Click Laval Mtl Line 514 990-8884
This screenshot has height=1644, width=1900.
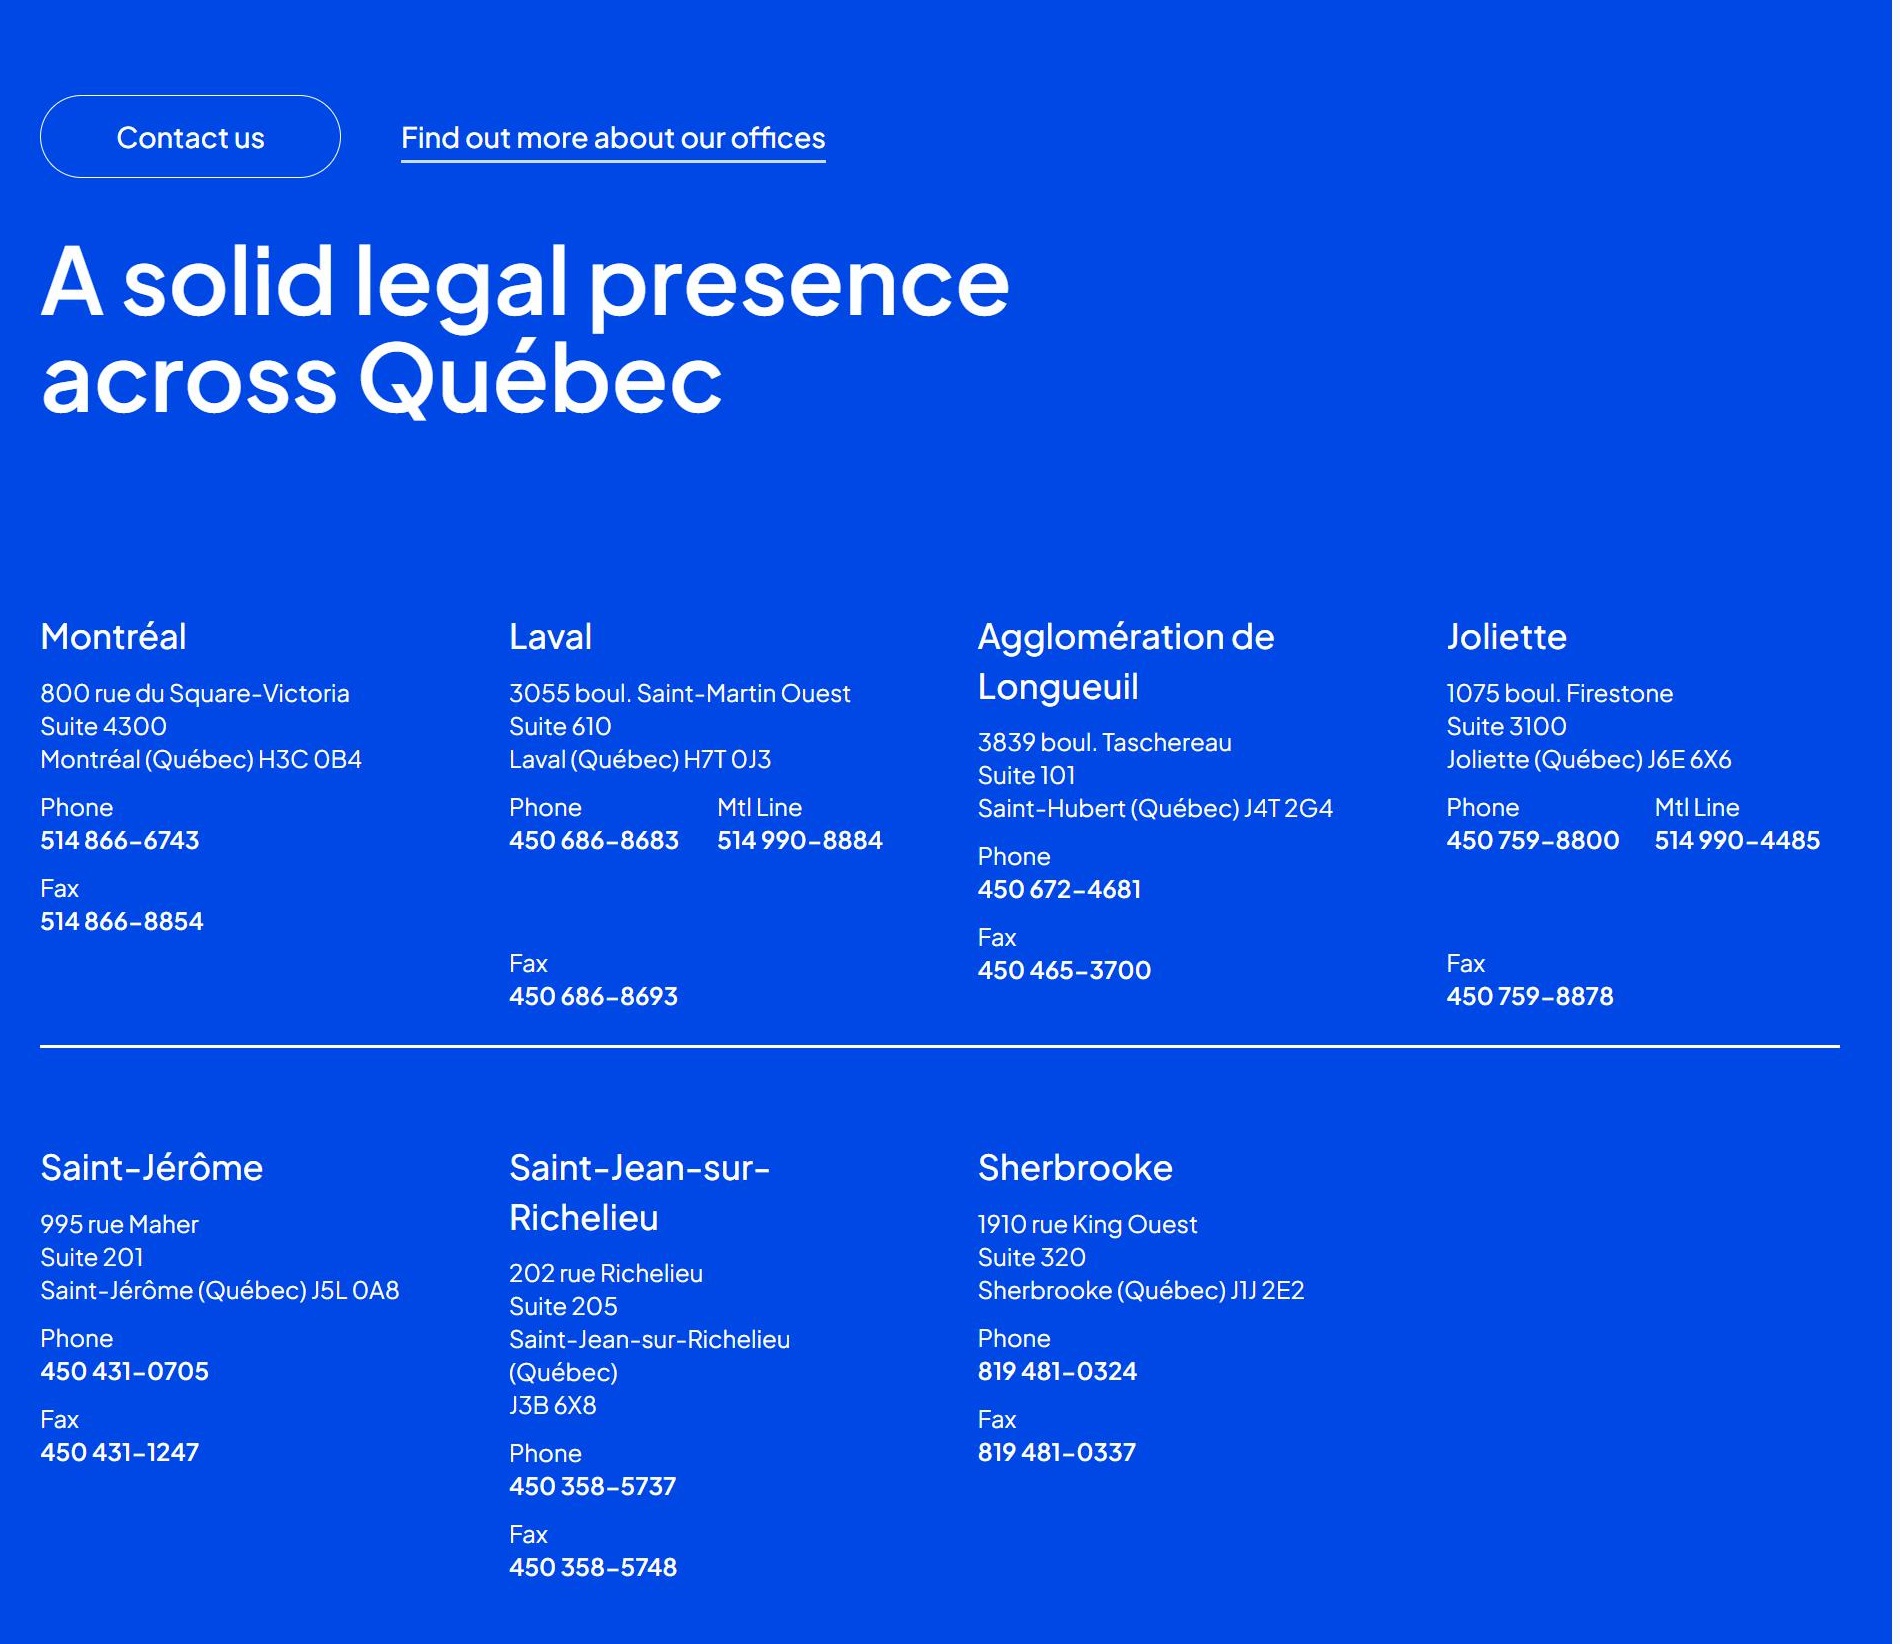[800, 840]
